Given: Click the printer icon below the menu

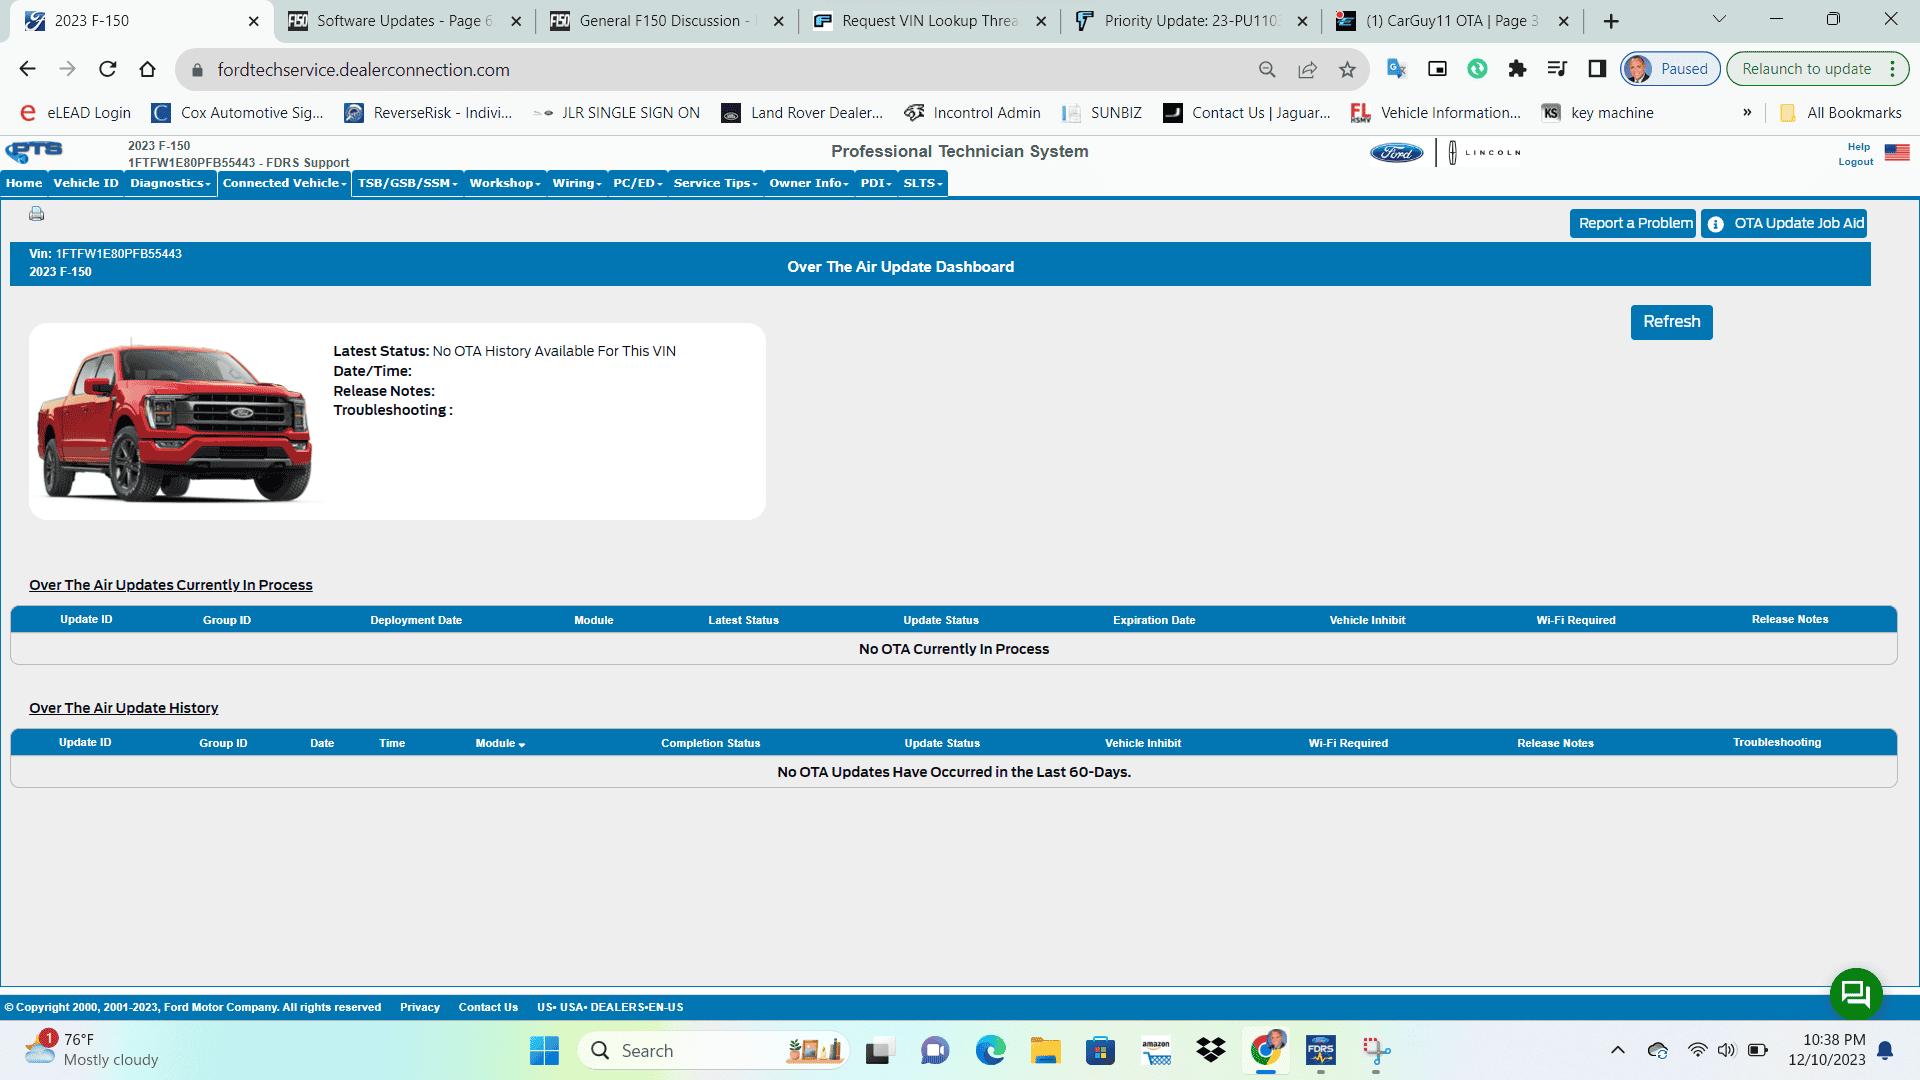Looking at the screenshot, I should [37, 213].
